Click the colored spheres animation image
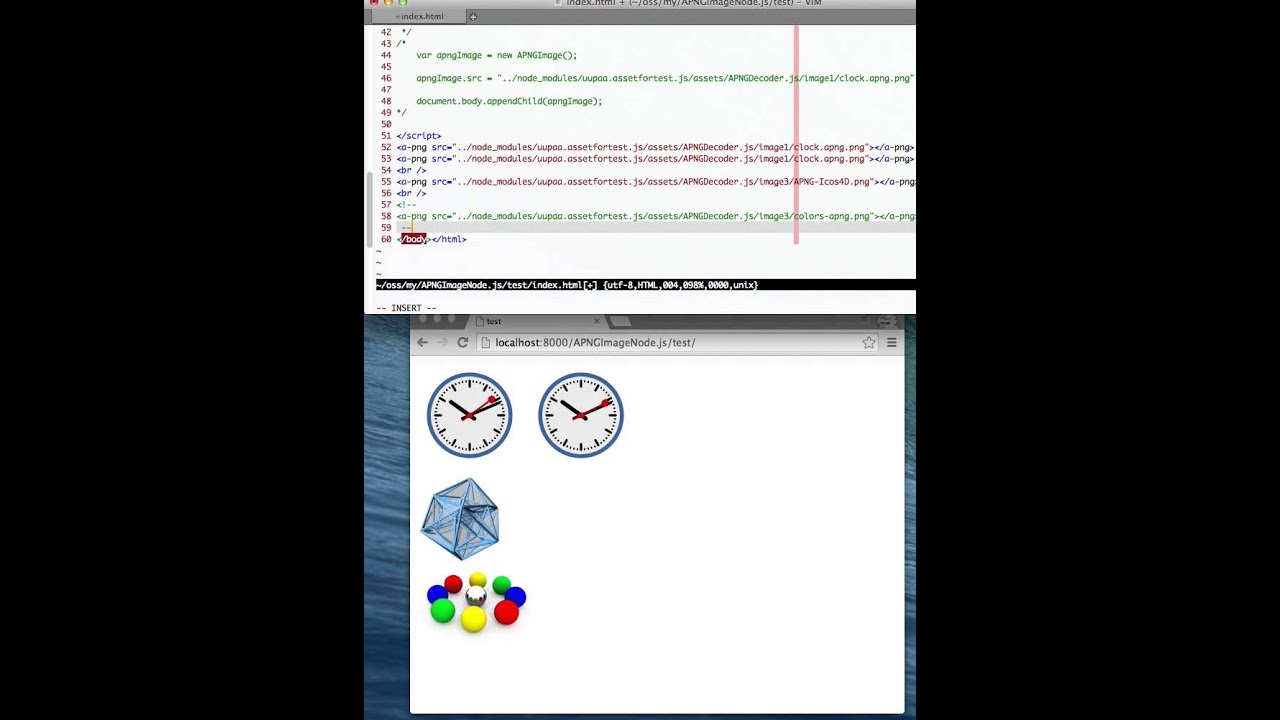 tap(476, 602)
